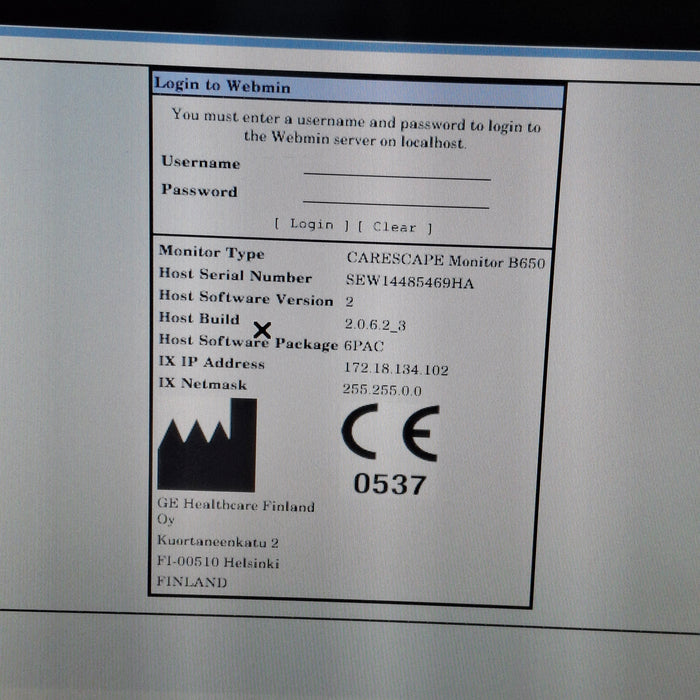
Task: Click the Username input field
Action: pos(397,171)
